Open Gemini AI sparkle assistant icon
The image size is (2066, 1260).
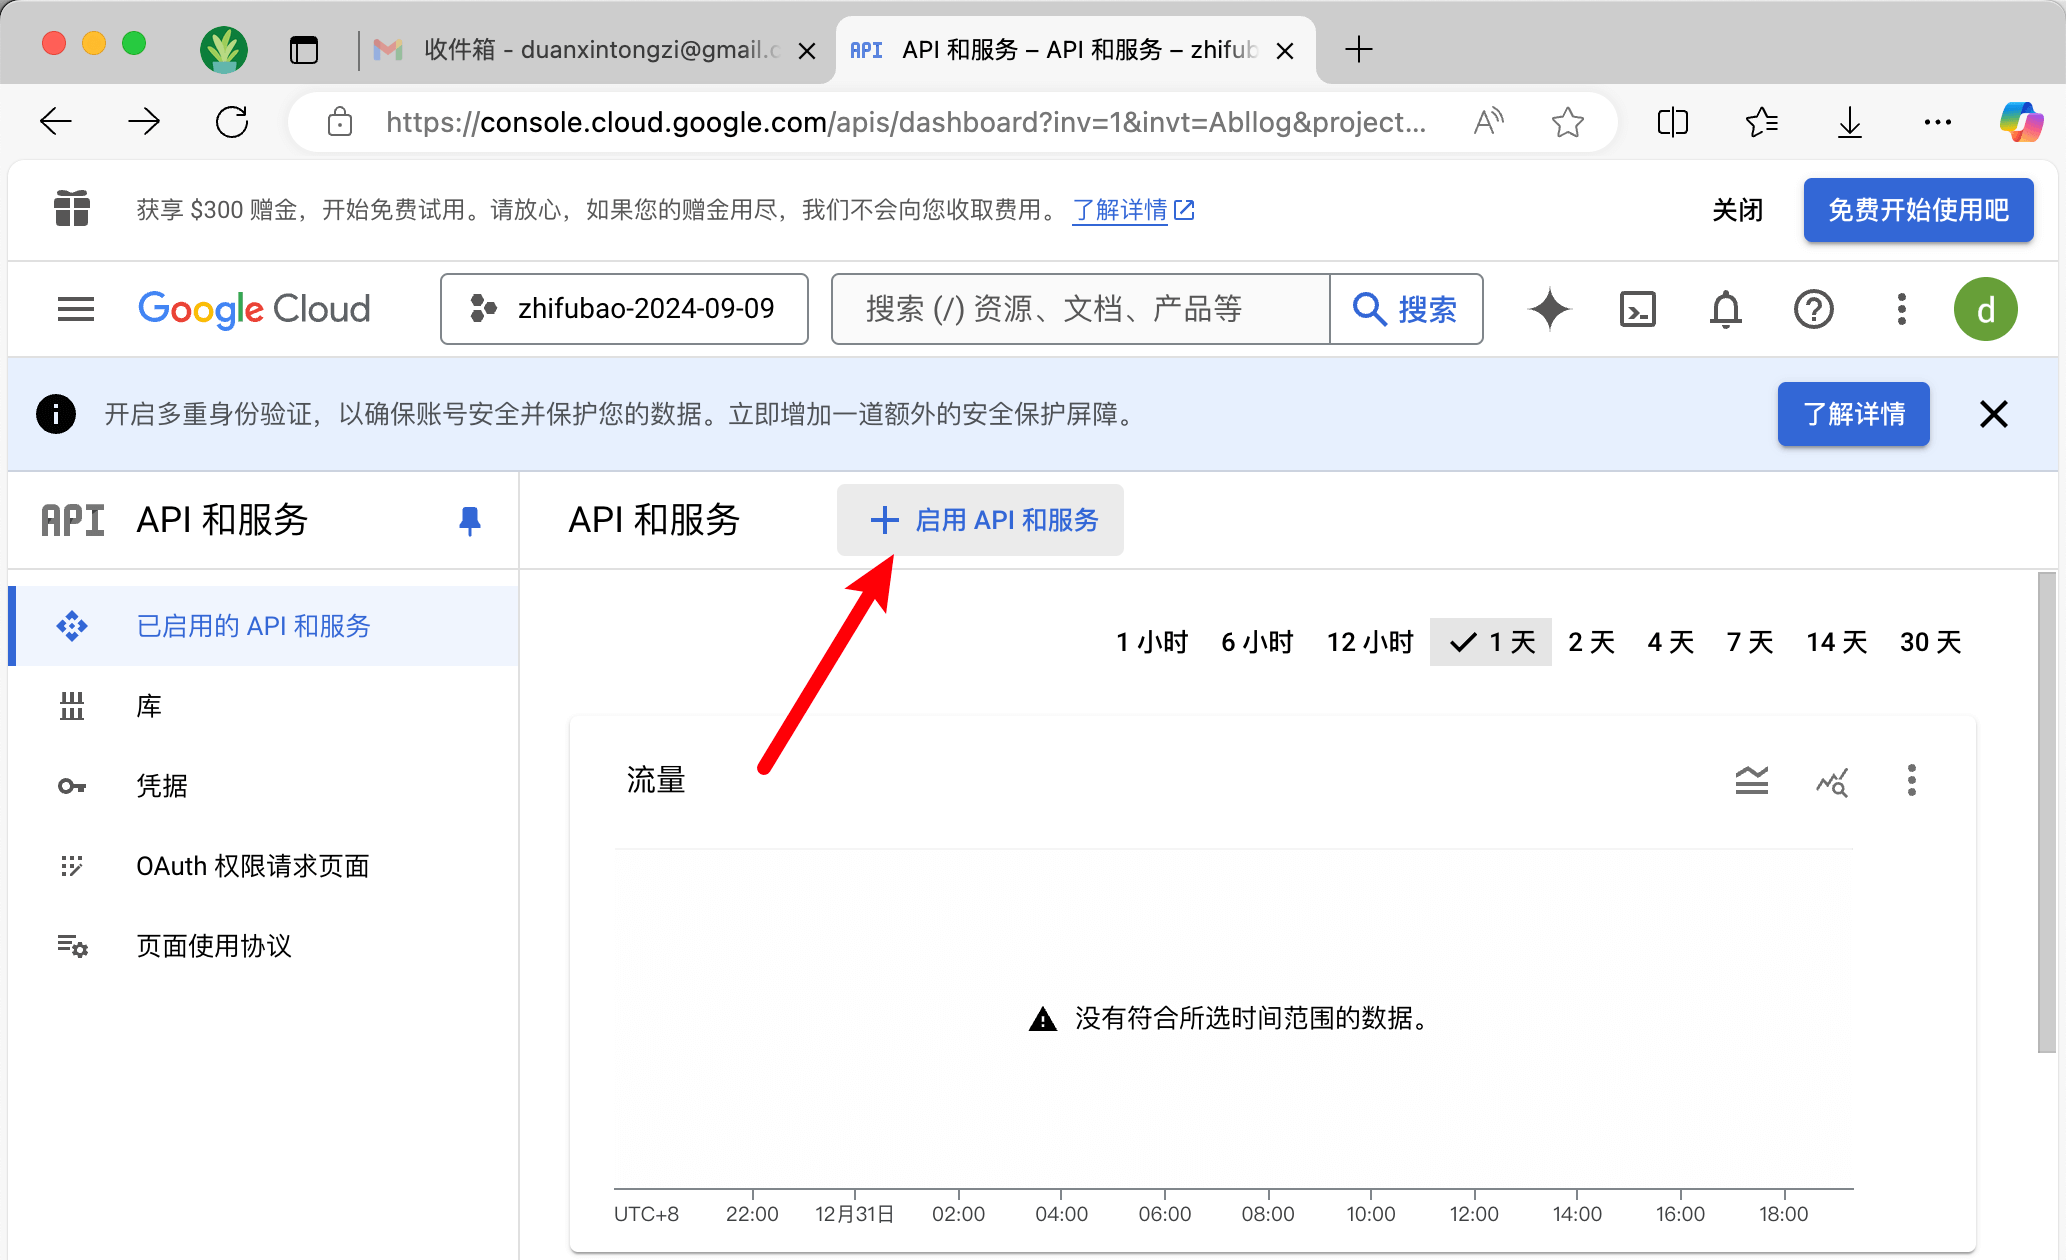tap(1549, 309)
